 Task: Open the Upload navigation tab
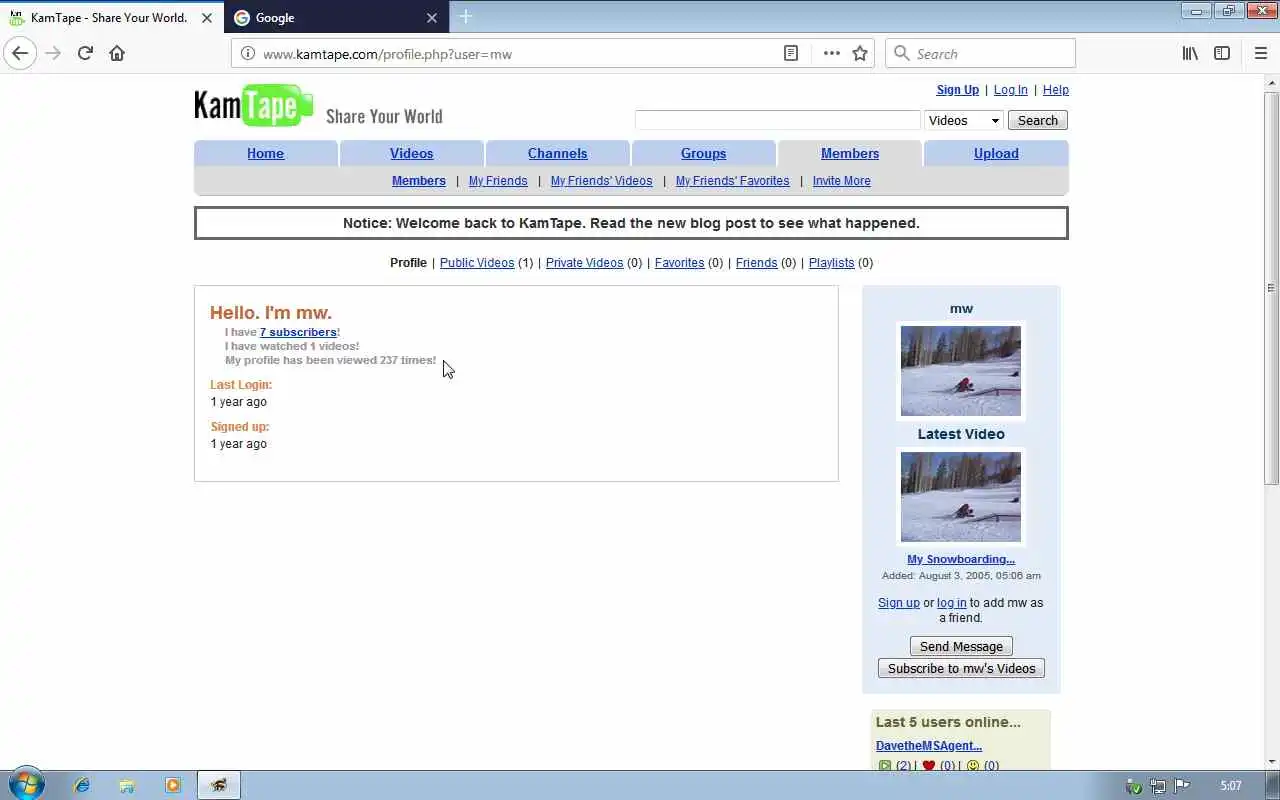tap(996, 153)
